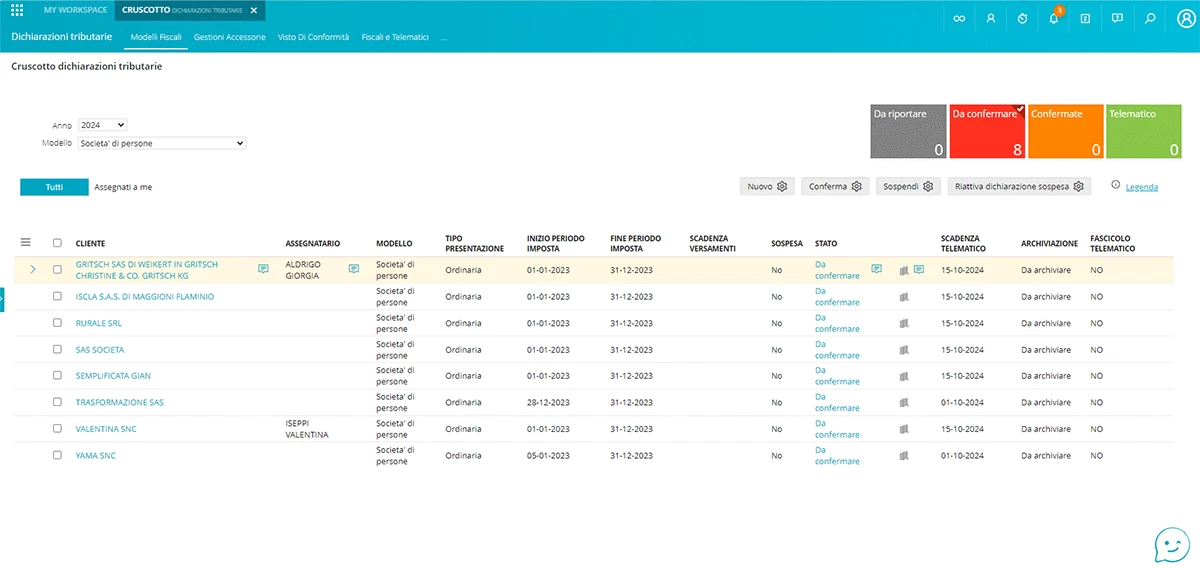
Task: Open the ellipsis overflow menu after Fiscali e Telematici
Action: (444, 37)
